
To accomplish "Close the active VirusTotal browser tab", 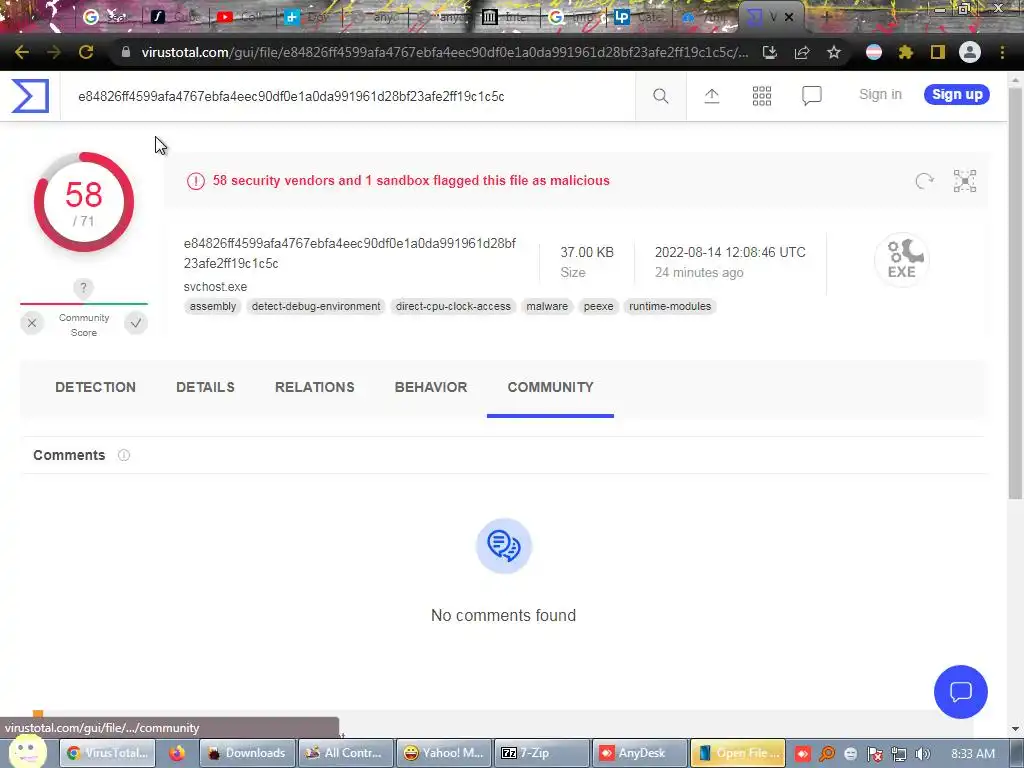I will pyautogui.click(x=789, y=17).
